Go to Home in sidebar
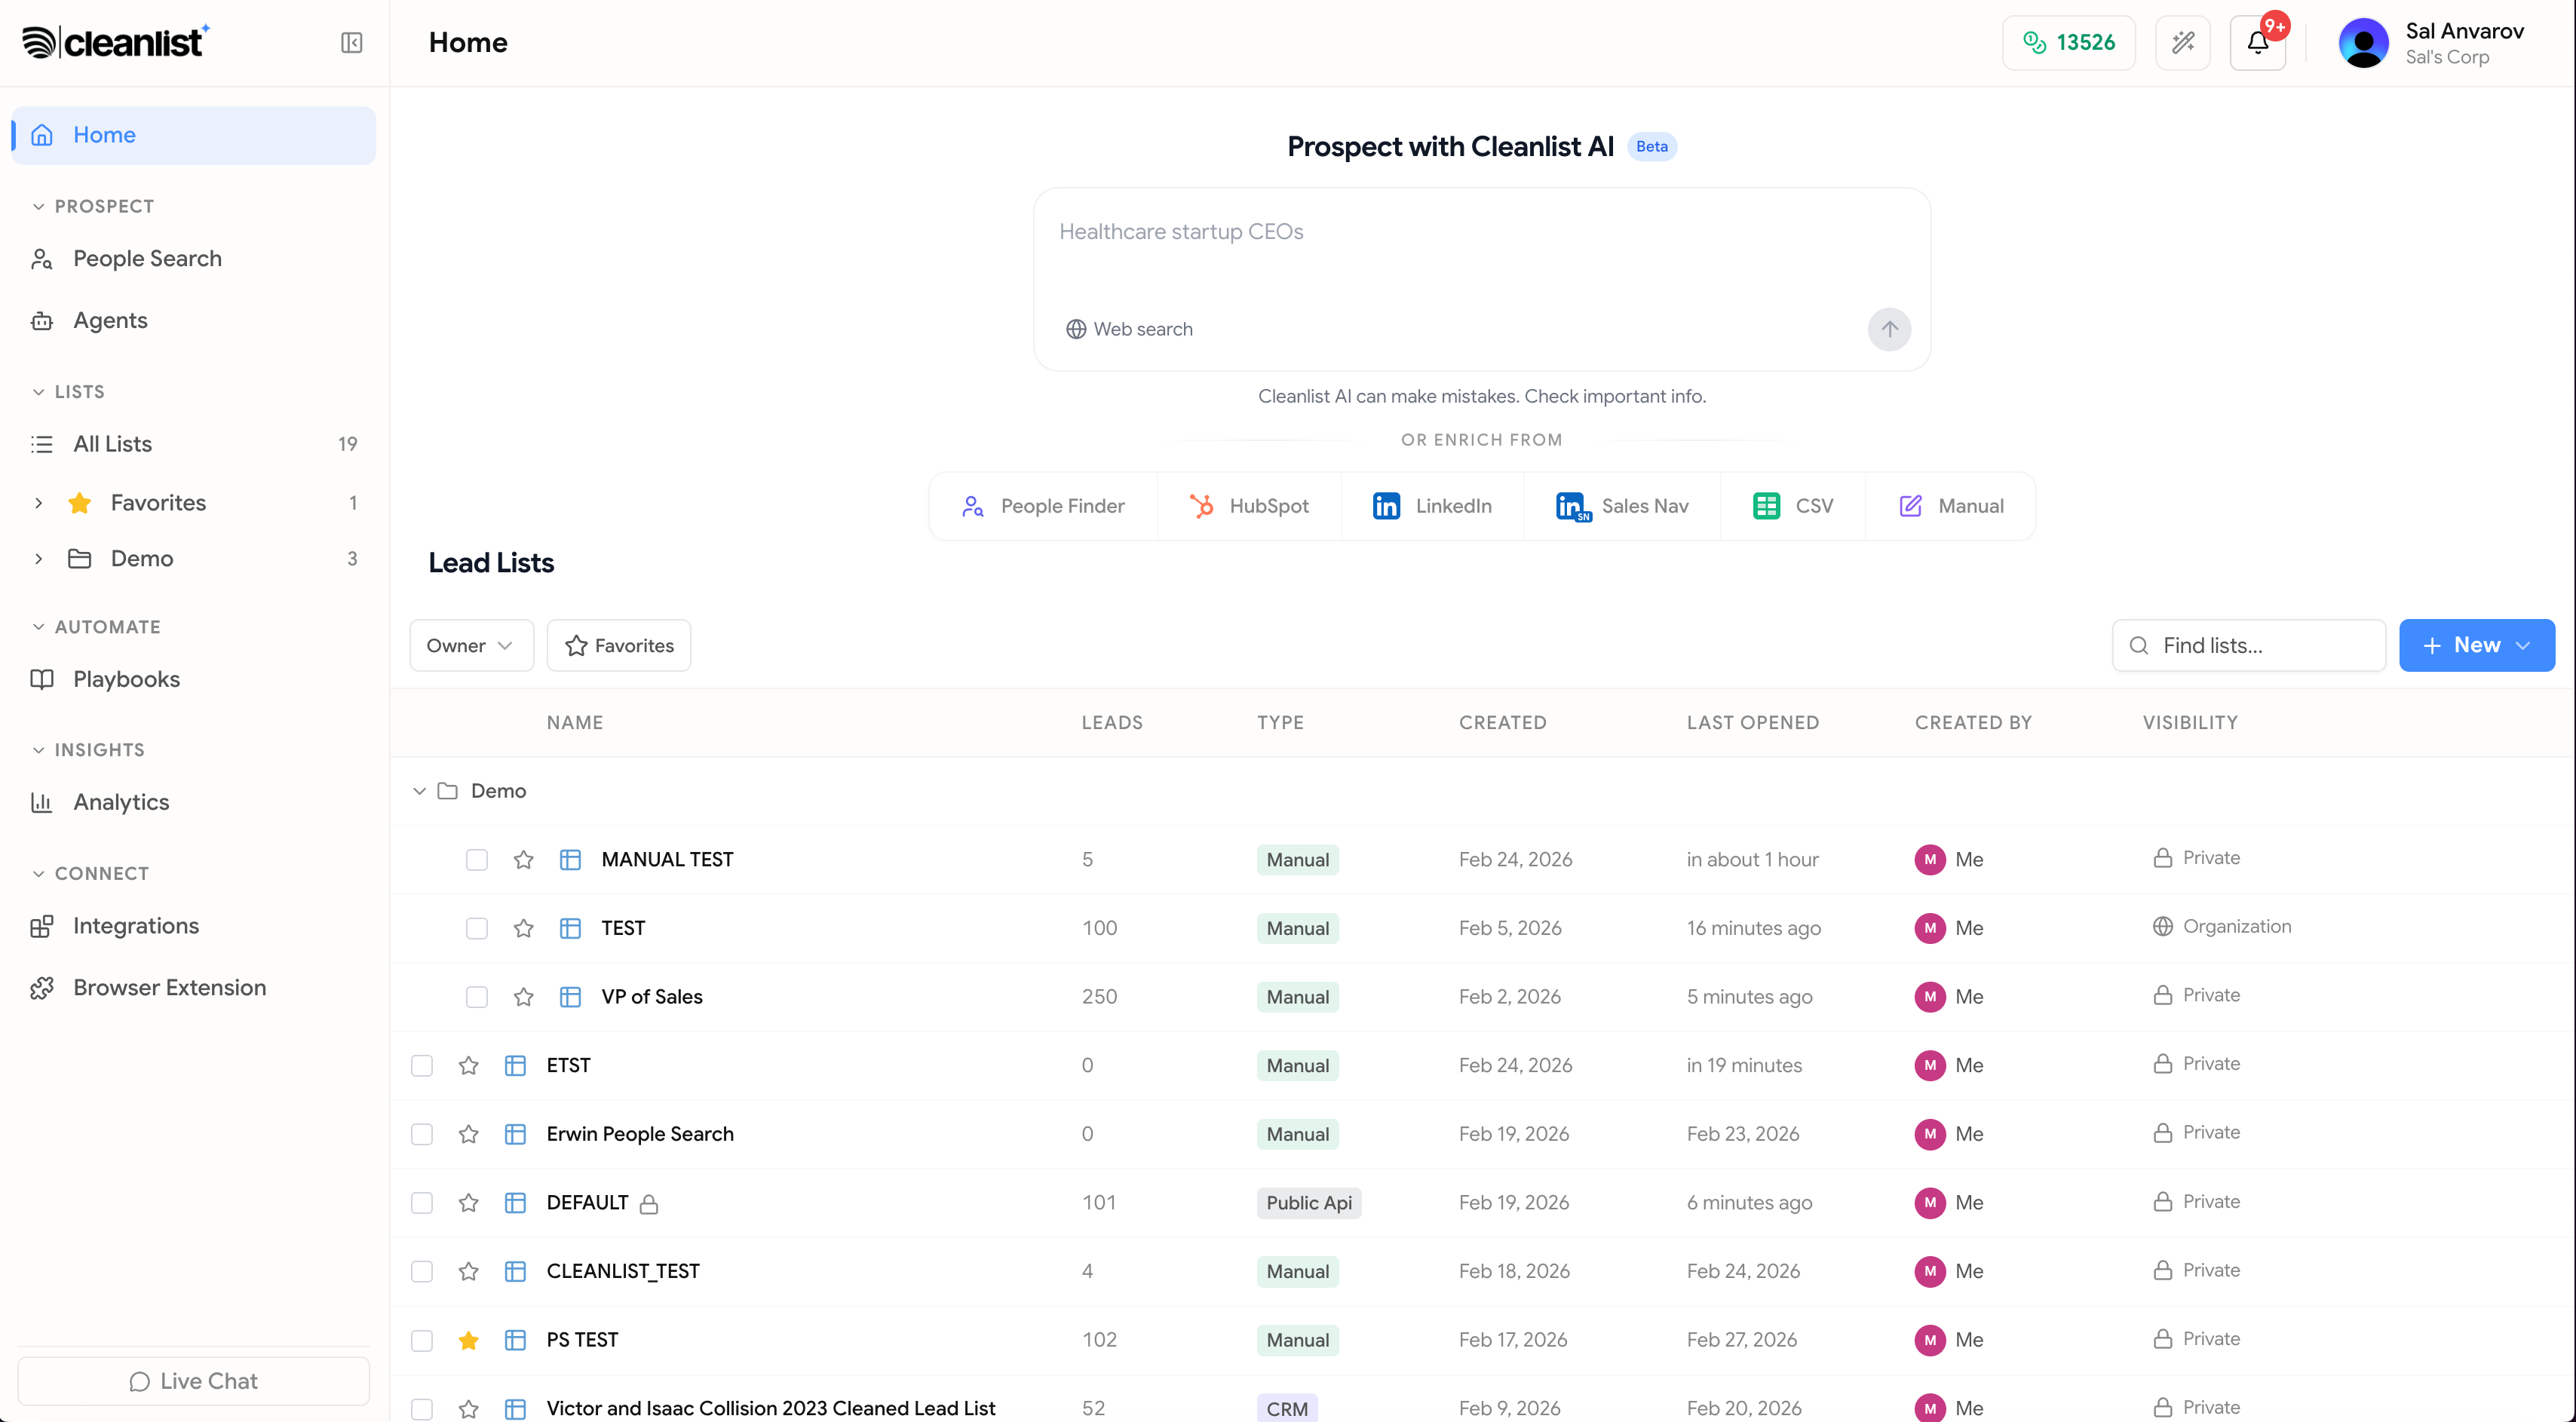The image size is (2576, 1422). click(194, 135)
